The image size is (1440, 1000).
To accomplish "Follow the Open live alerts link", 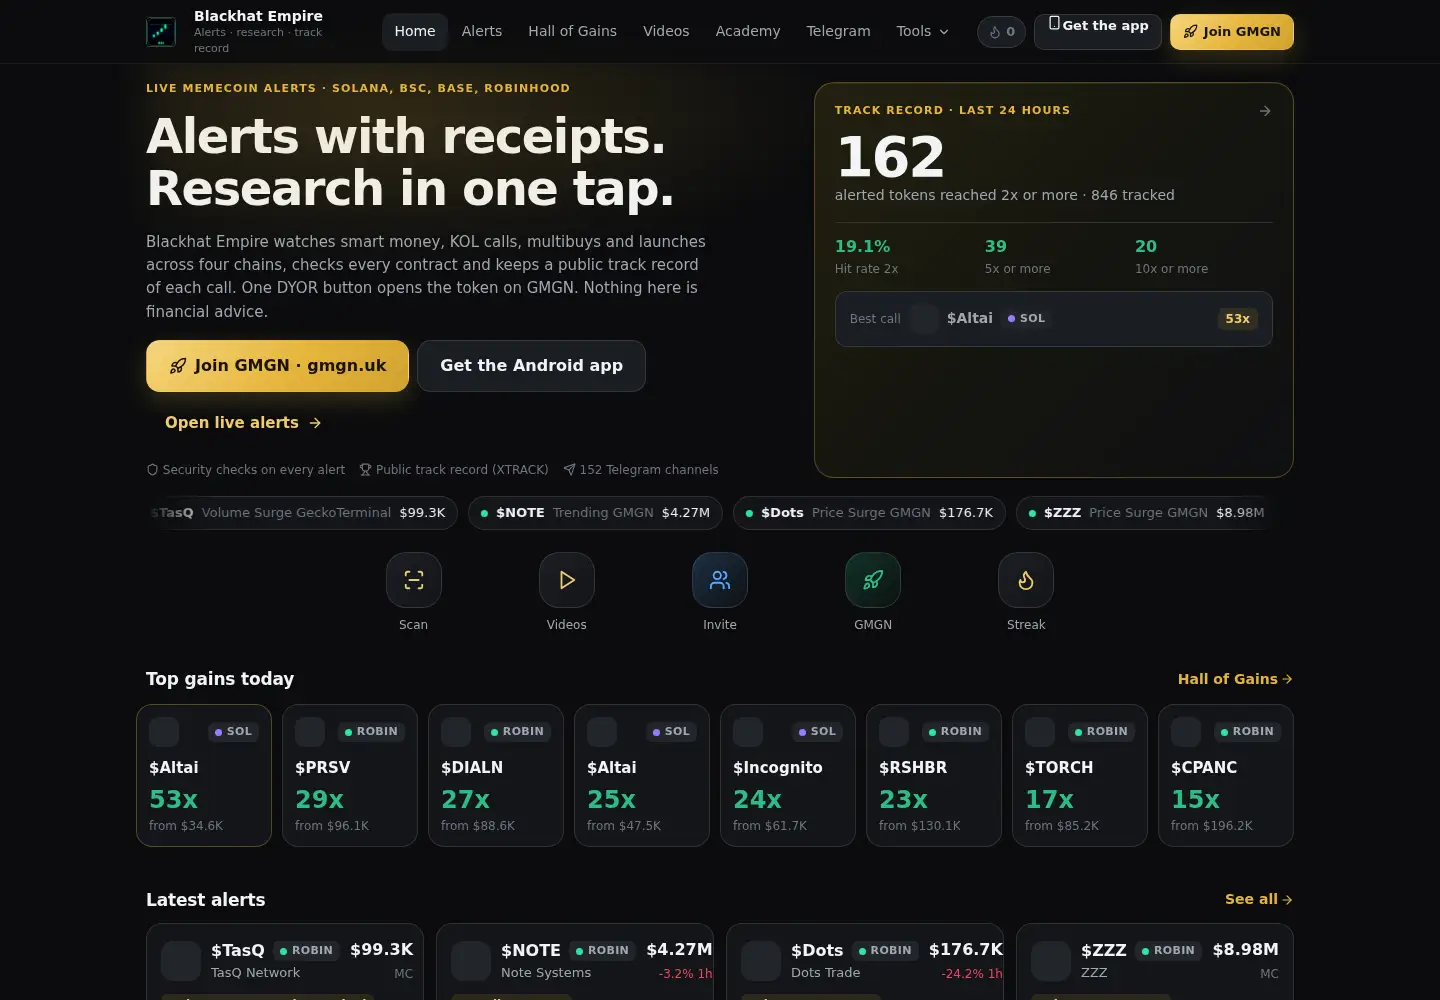I will 243,423.
